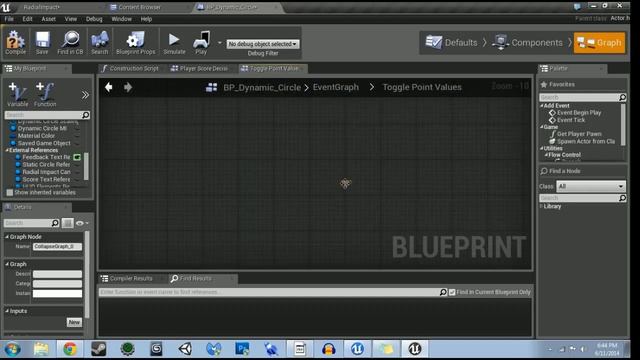Open Chrome from the taskbar
Image resolution: width=640 pixels, height=360 pixels.
pos(70,349)
